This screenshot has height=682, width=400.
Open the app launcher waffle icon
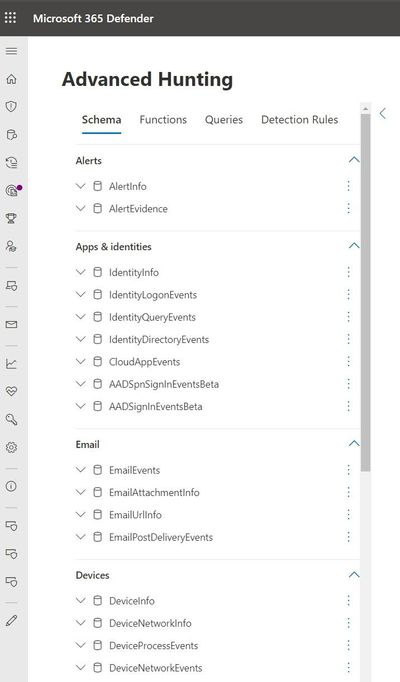[x=10, y=18]
